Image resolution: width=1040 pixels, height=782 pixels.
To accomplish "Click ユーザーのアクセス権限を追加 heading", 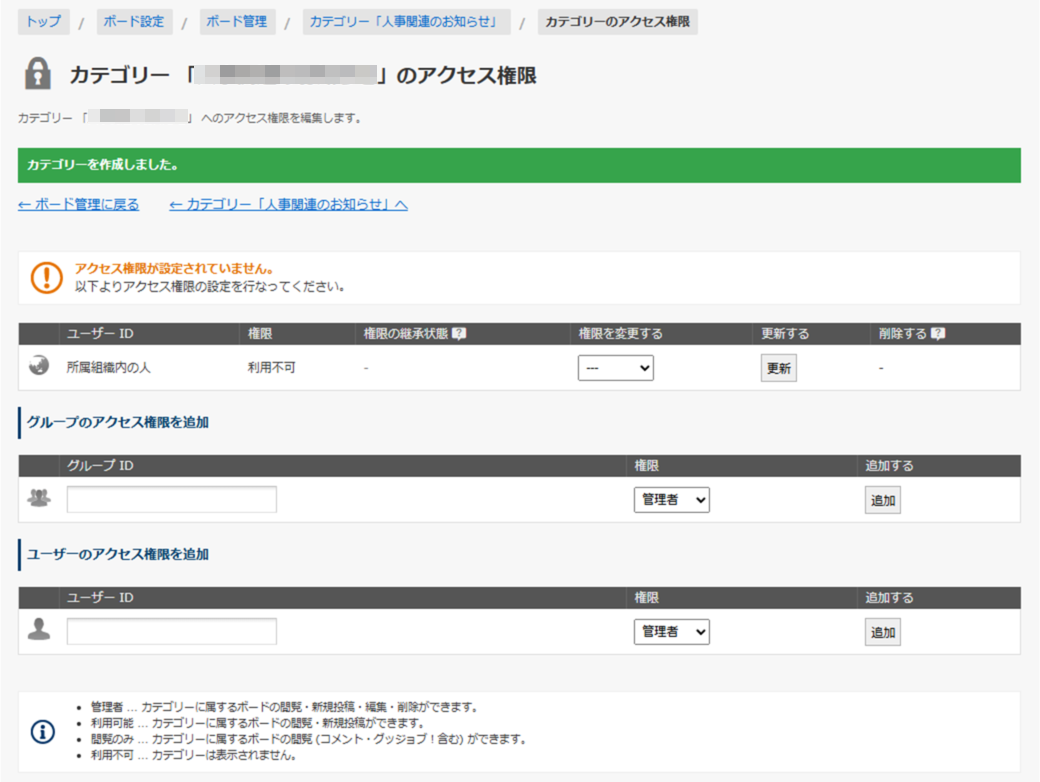I will 118,554.
